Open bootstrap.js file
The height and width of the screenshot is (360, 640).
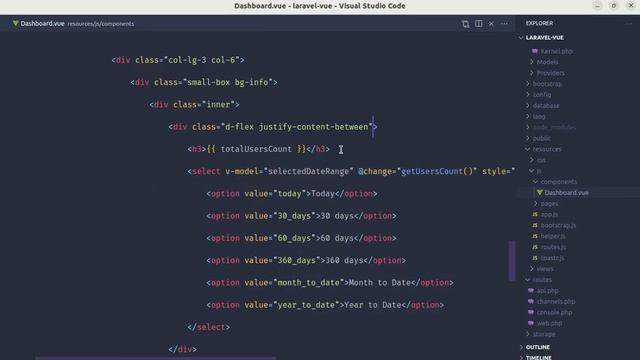point(558,225)
